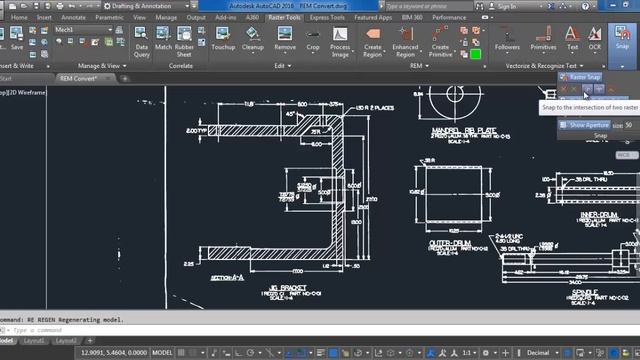Add a new drawing tab with plus
This screenshot has height=360, width=640.
[125, 79]
